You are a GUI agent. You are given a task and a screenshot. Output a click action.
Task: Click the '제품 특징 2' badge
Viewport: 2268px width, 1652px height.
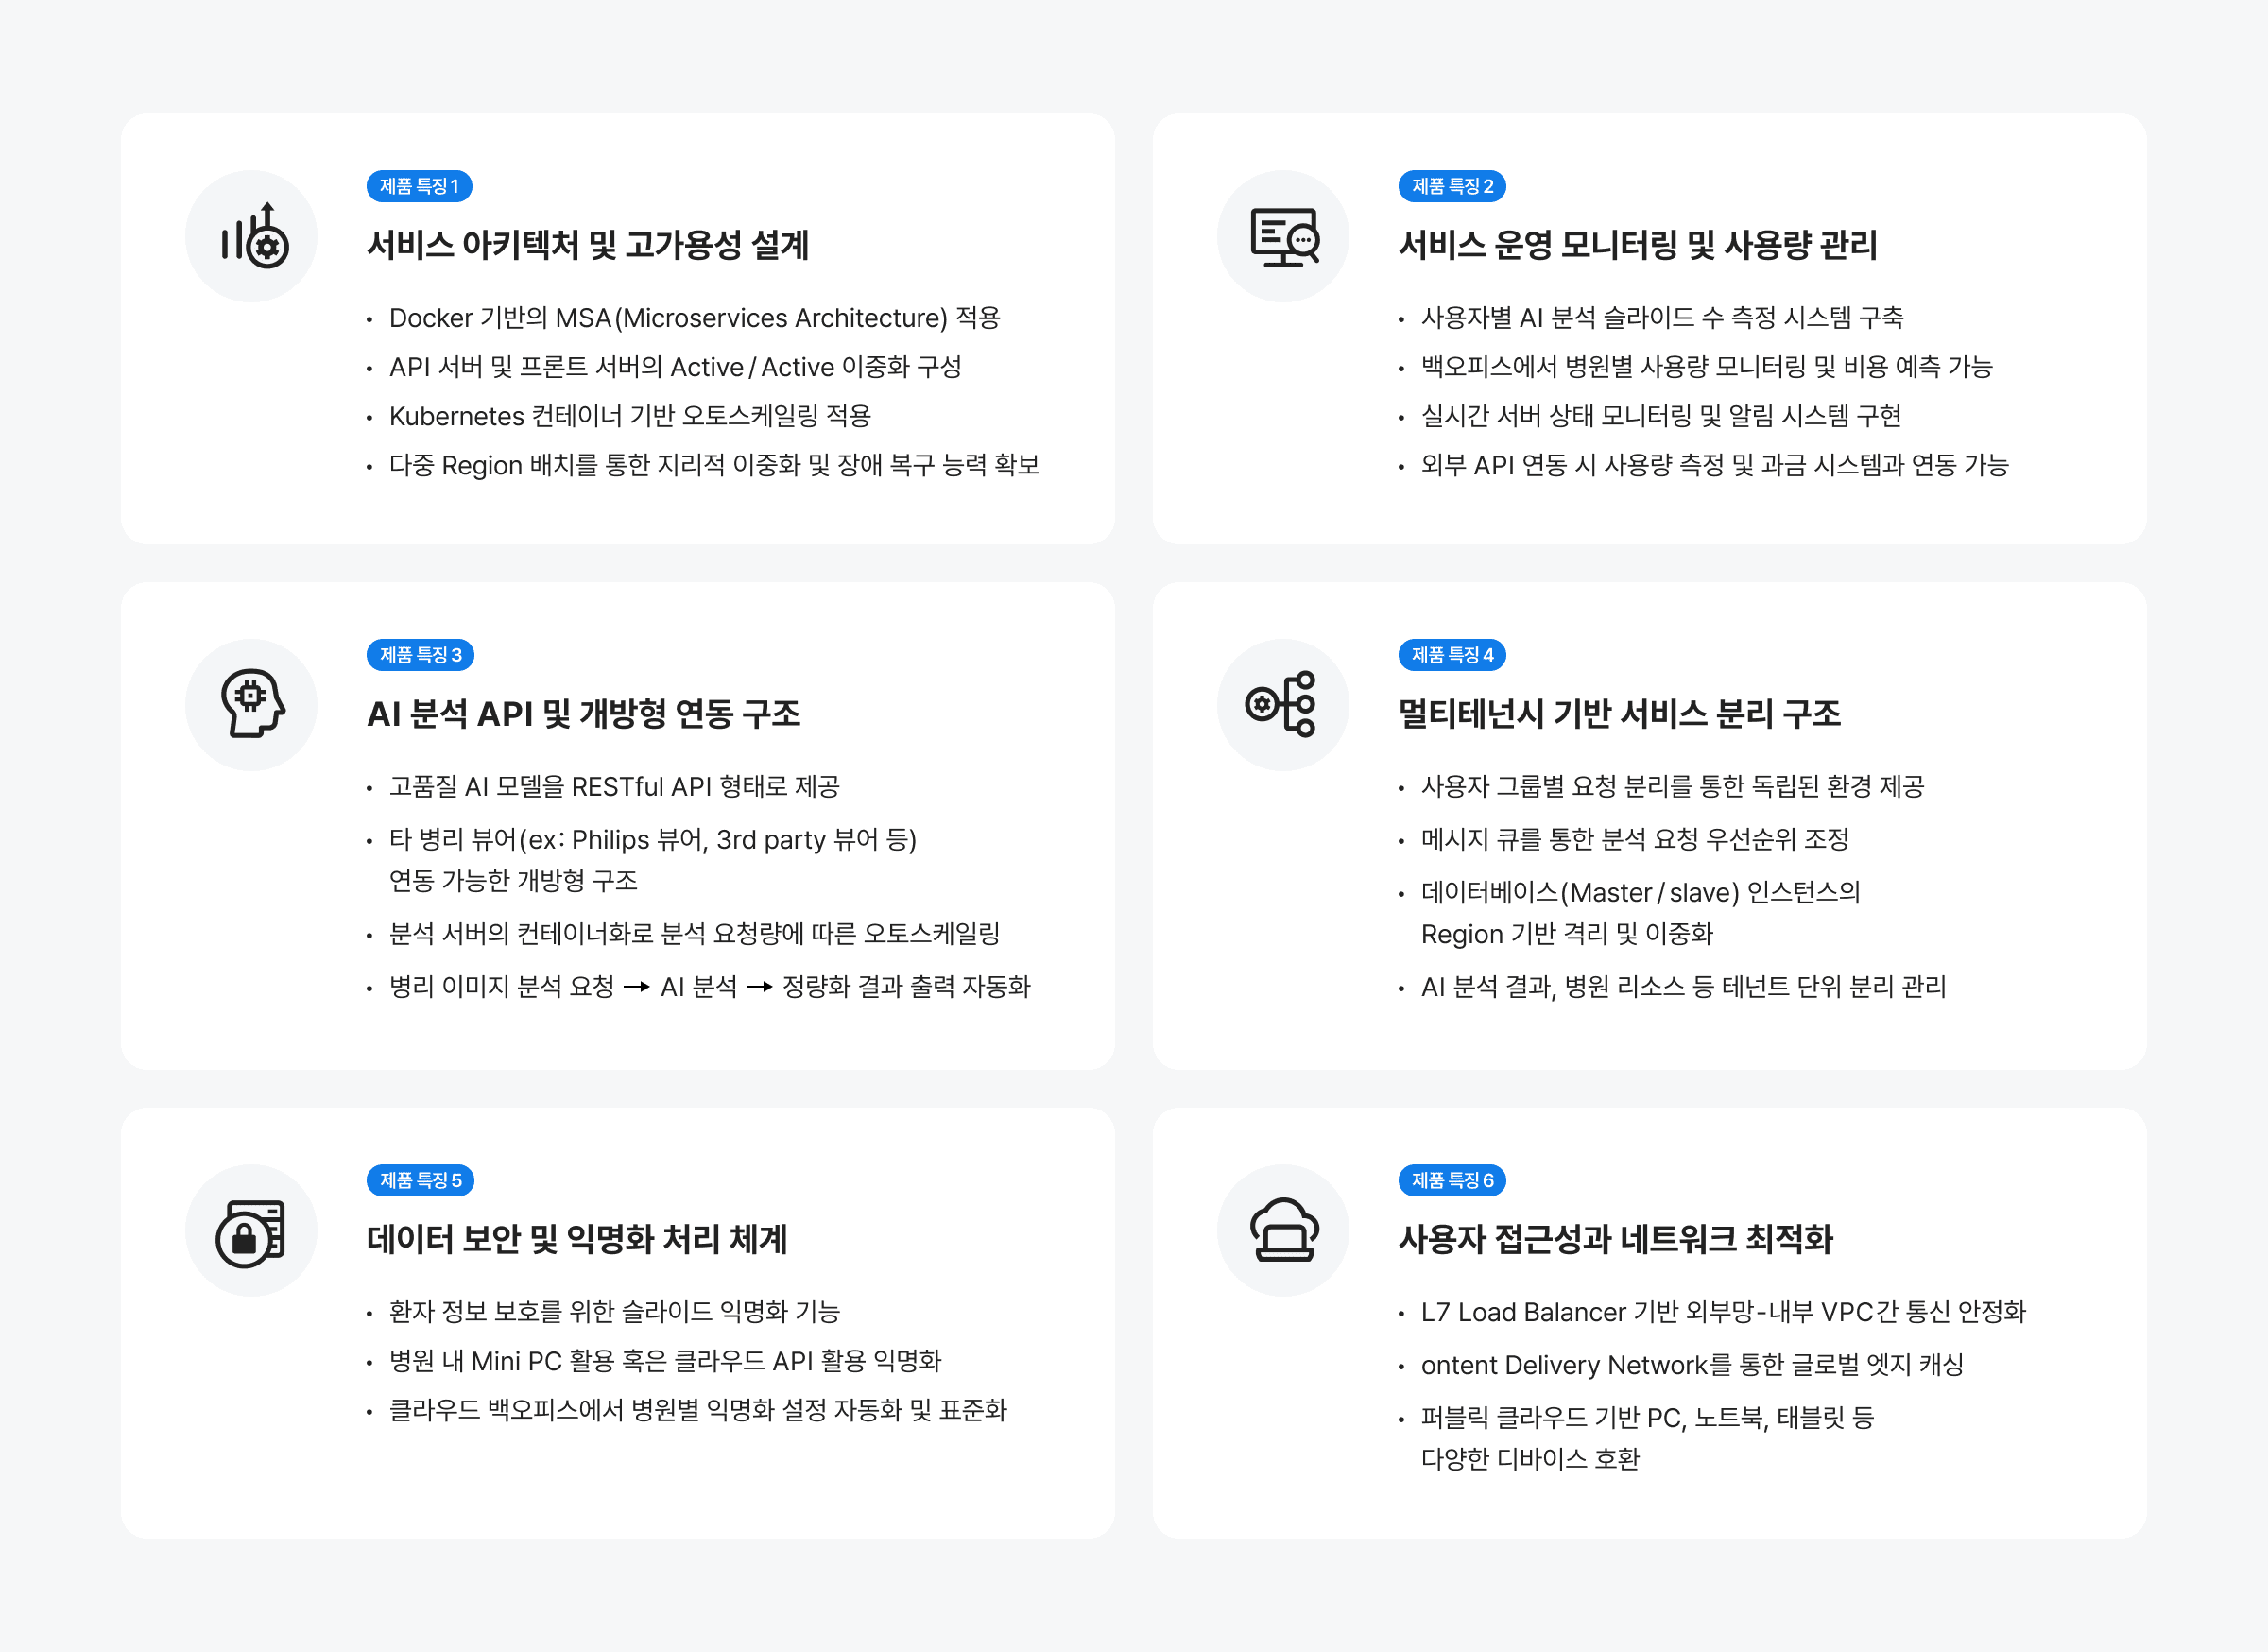[x=1451, y=186]
